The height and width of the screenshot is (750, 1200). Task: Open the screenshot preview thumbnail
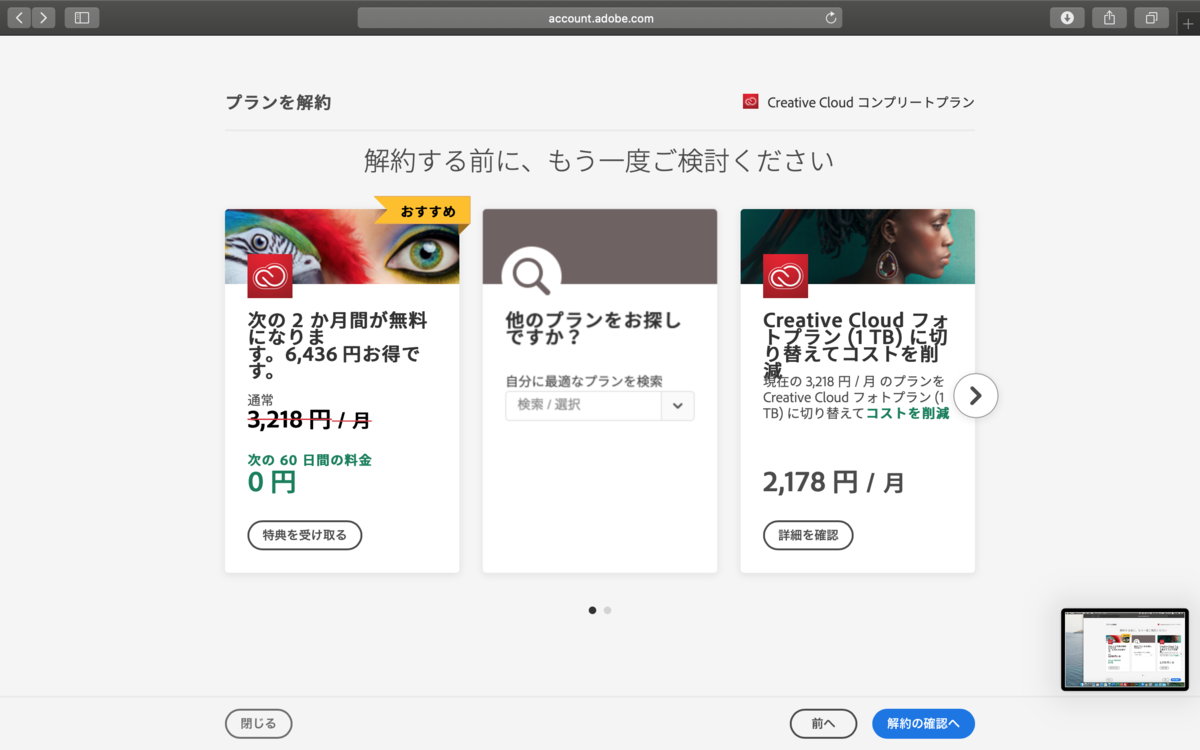tap(1125, 649)
